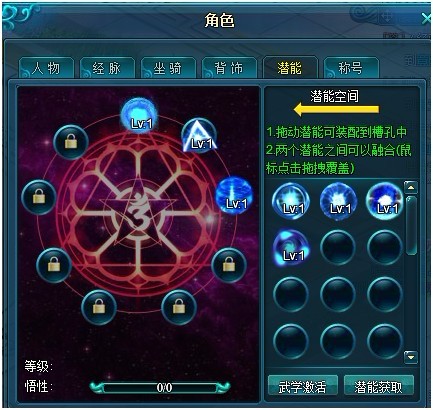The height and width of the screenshot is (410, 433).
Task: Click the locked slot at the far left
Action: (39, 197)
